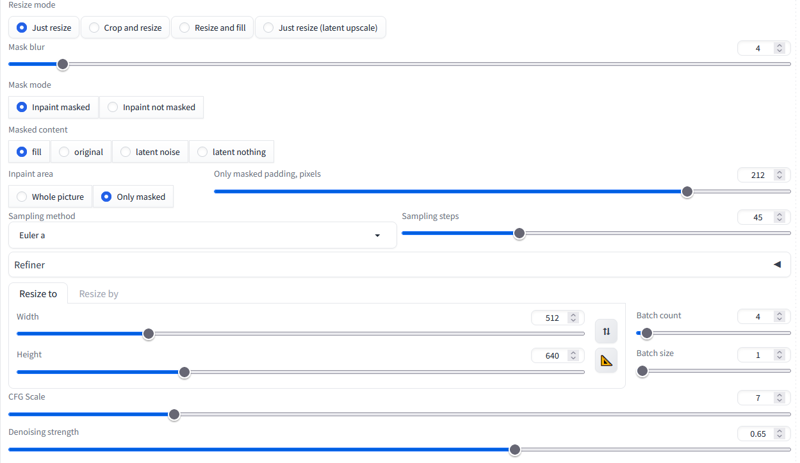
Task: Select Just resize (latent upscale) option
Action: click(x=320, y=28)
